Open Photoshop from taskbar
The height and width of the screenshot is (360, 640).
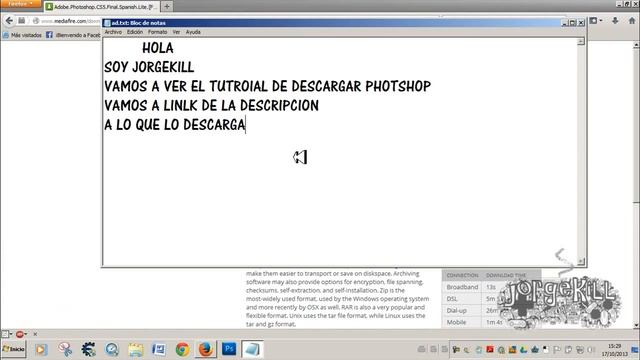tap(229, 349)
